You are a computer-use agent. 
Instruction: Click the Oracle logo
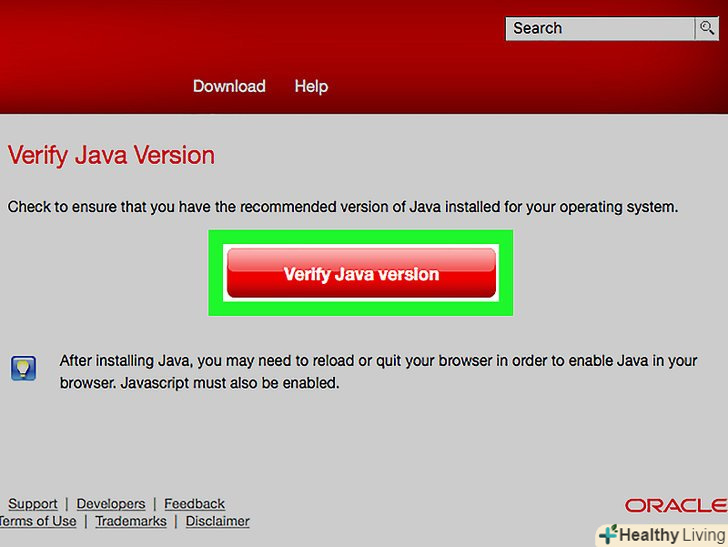click(x=676, y=505)
